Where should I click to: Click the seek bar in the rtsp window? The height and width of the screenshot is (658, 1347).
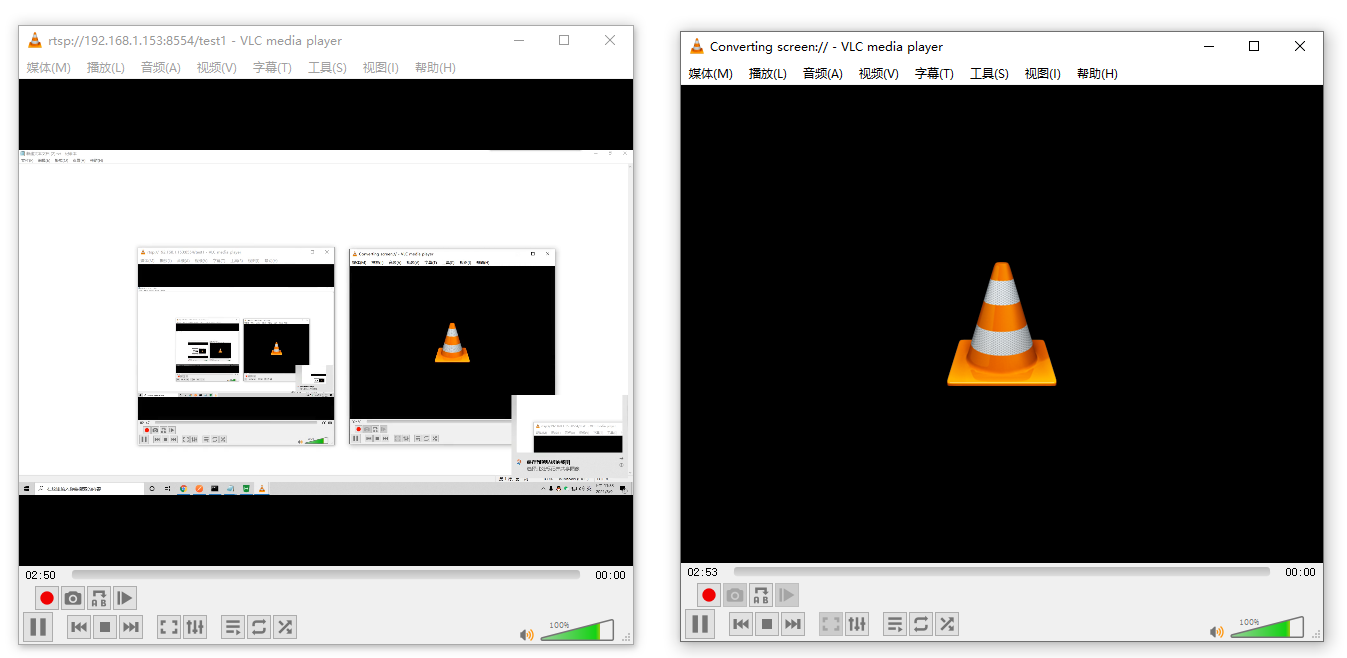[326, 575]
